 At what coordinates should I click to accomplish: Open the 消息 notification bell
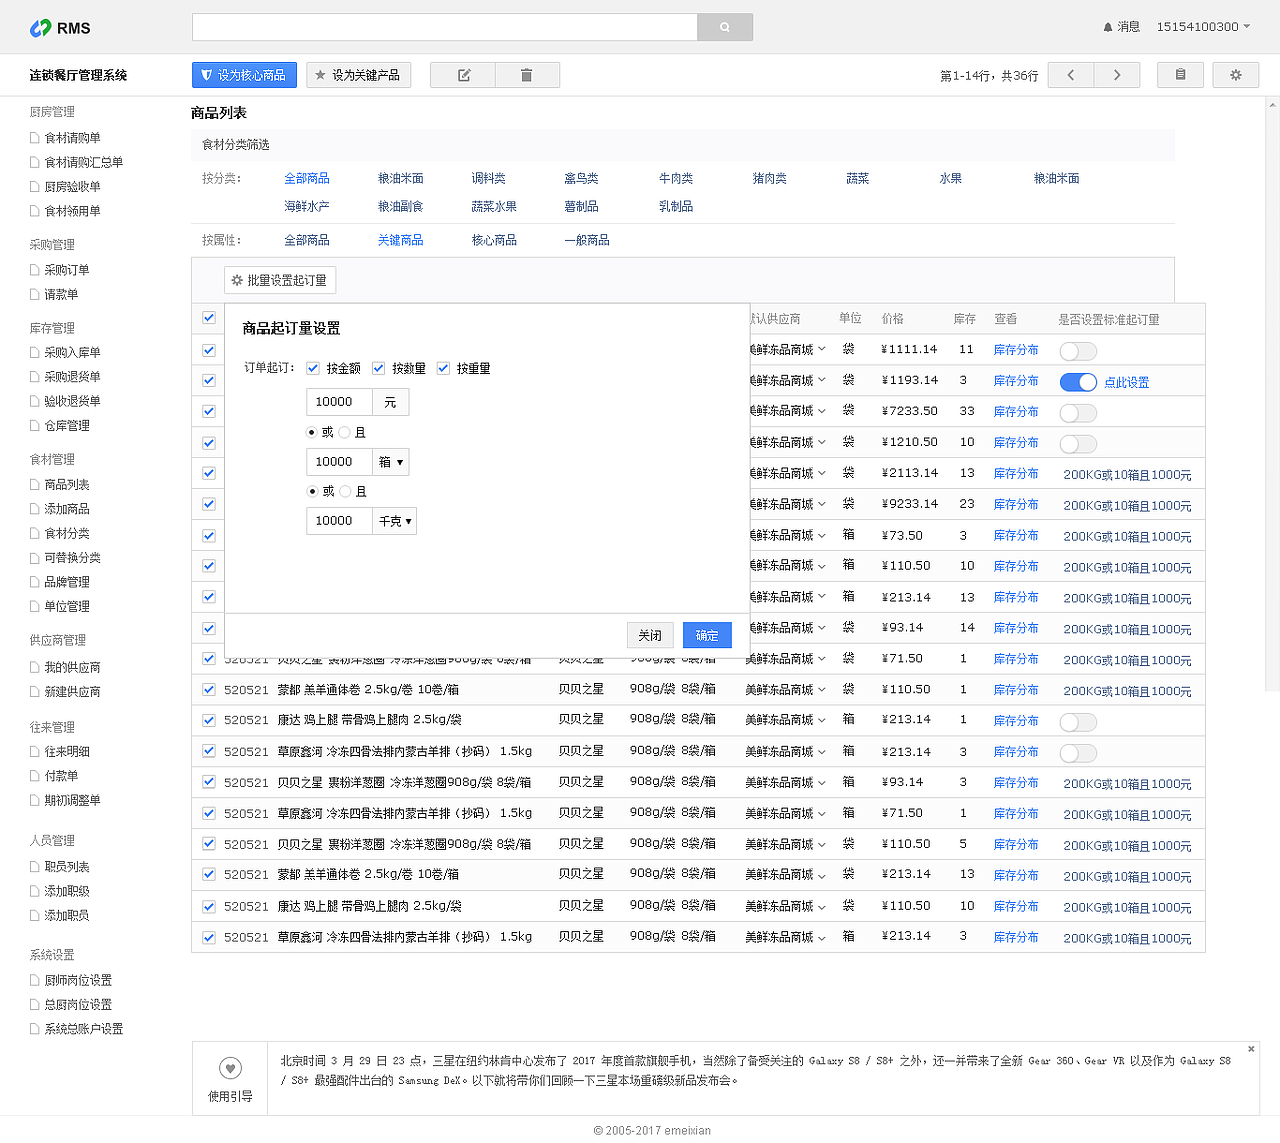tap(1121, 27)
